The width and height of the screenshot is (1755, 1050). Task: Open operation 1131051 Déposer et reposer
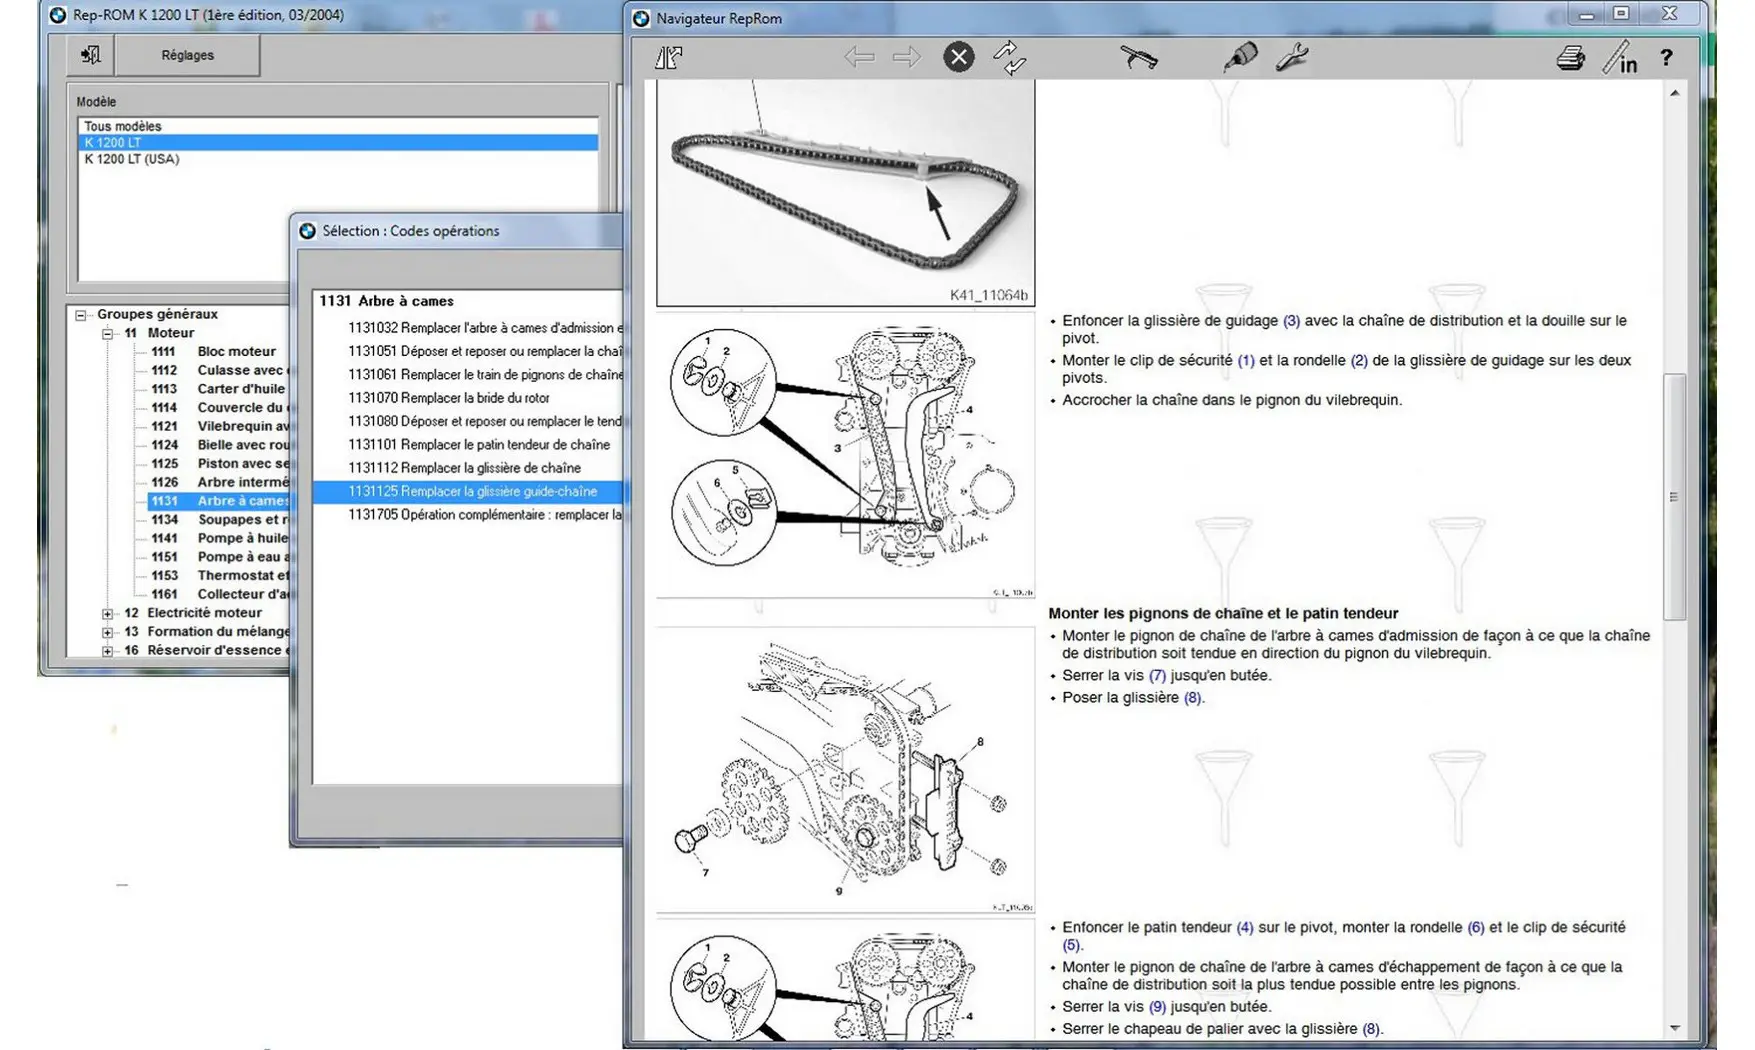485,351
